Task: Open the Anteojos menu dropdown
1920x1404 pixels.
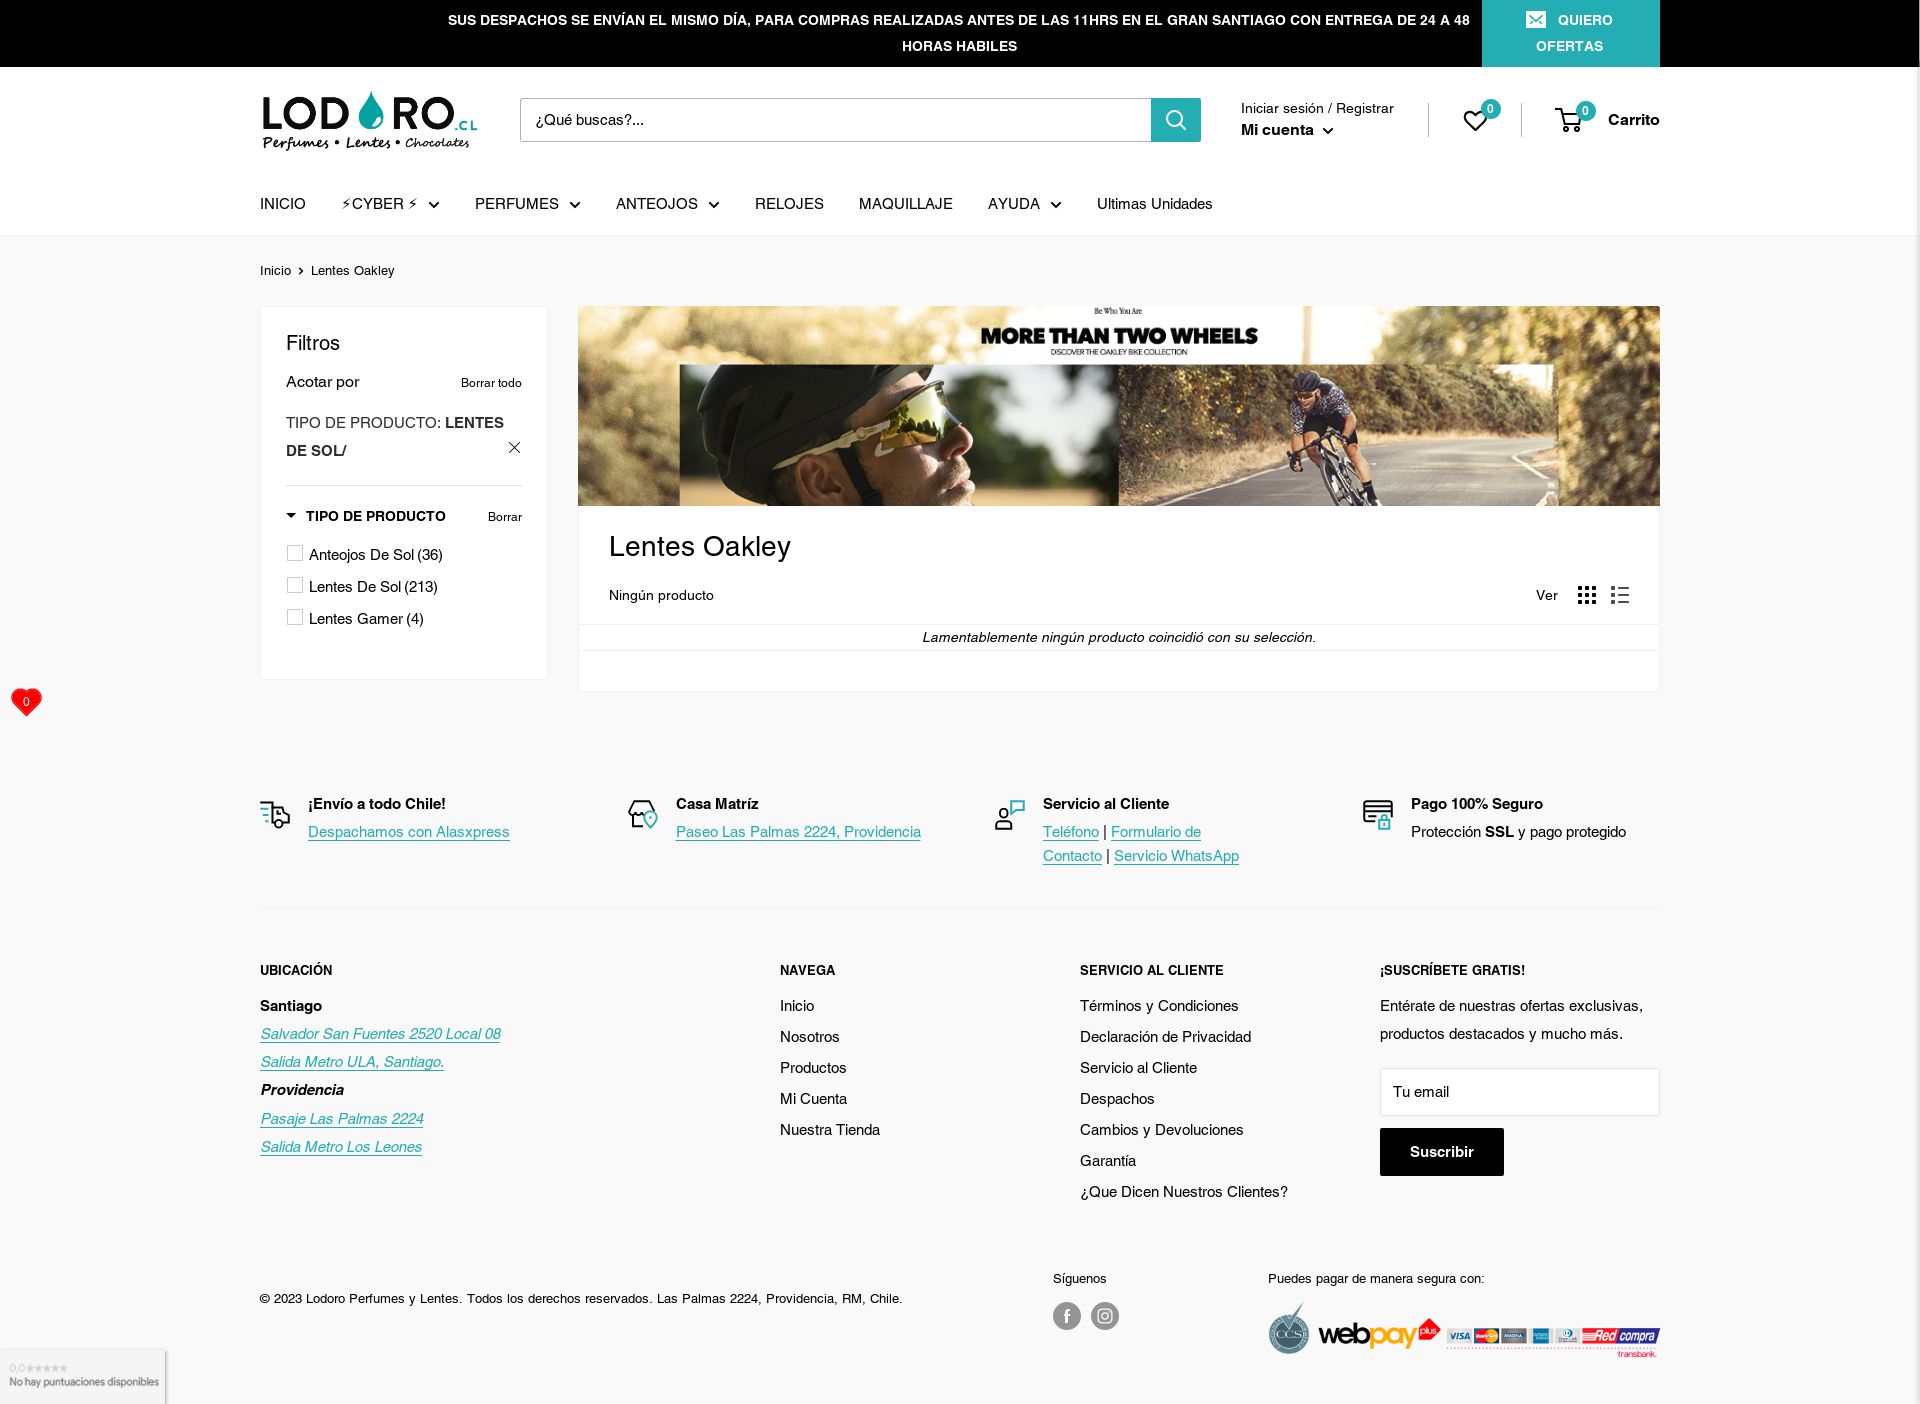Action: (x=667, y=204)
